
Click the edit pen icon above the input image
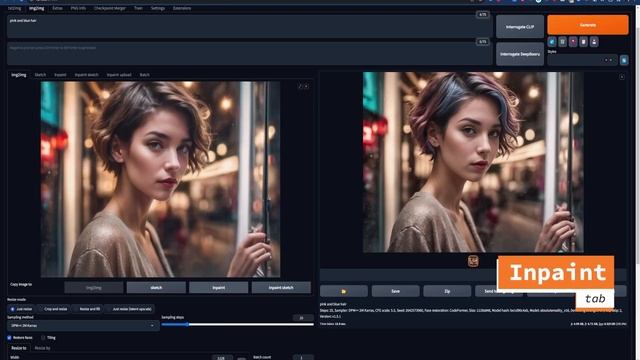click(300, 86)
